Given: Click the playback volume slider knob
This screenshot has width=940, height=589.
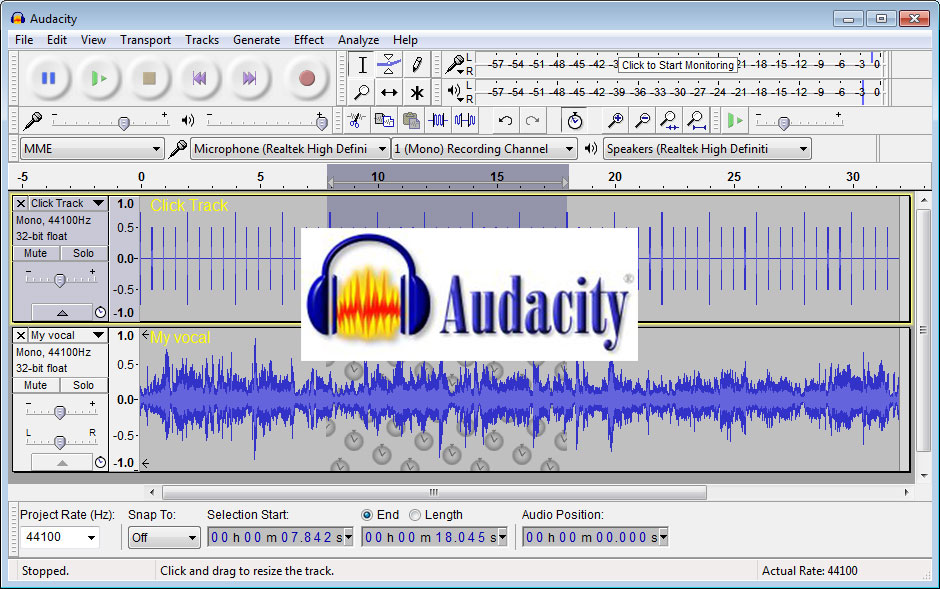Looking at the screenshot, I should [x=321, y=123].
